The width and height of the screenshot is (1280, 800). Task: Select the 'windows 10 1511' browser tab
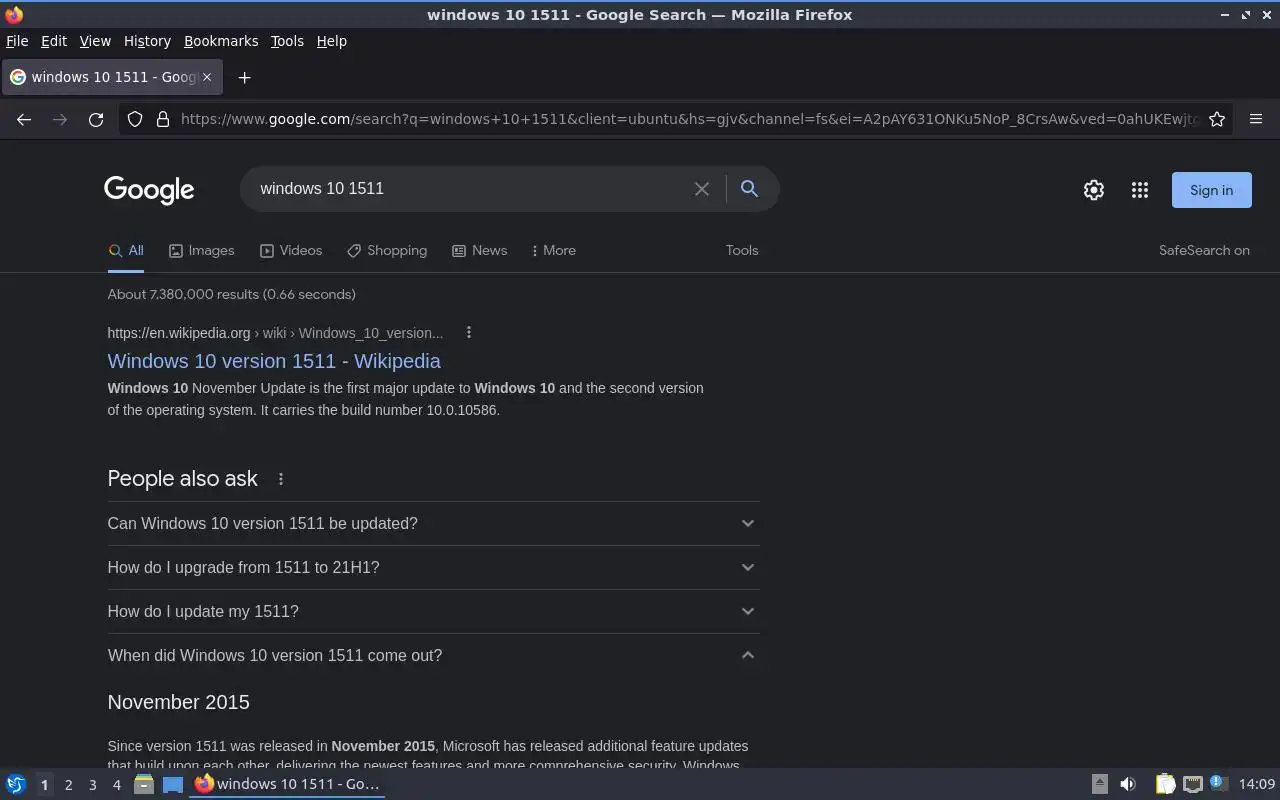click(x=112, y=77)
